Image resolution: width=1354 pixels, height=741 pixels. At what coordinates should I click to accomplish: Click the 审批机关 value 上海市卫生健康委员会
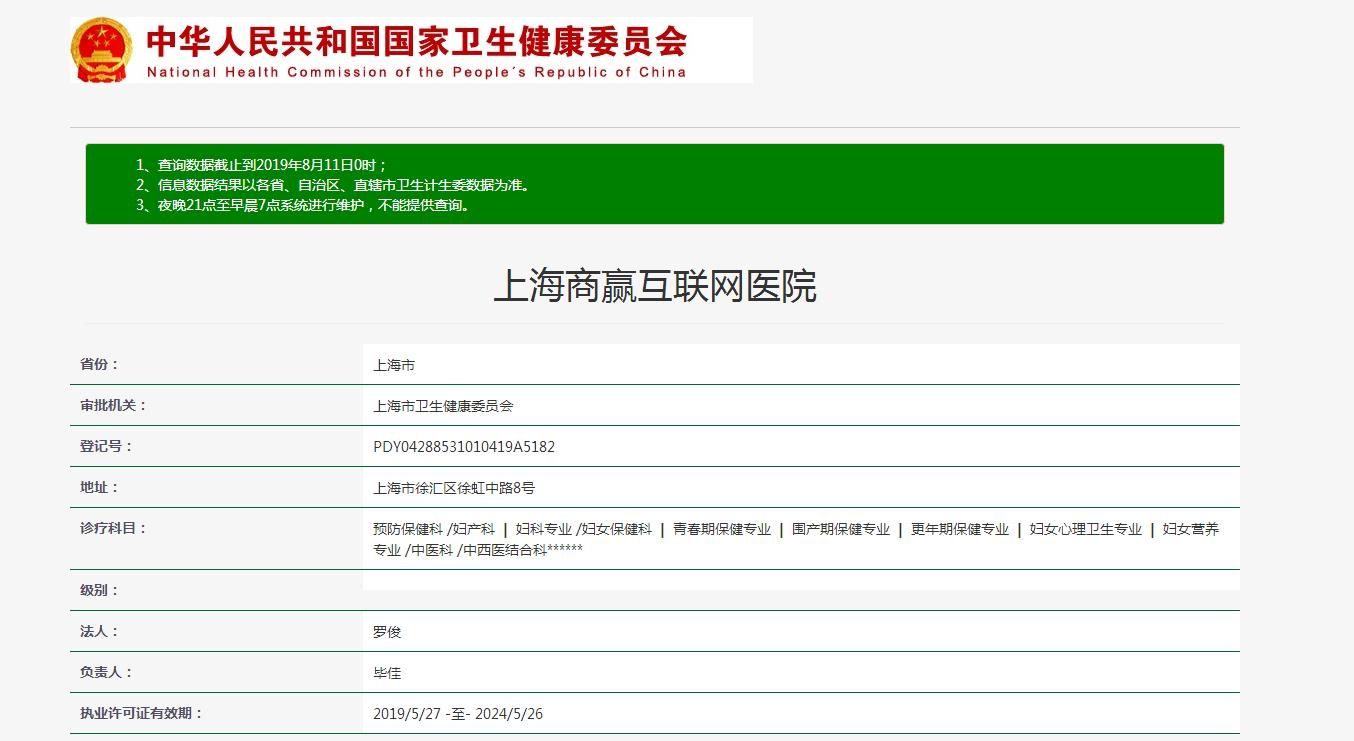pos(443,407)
